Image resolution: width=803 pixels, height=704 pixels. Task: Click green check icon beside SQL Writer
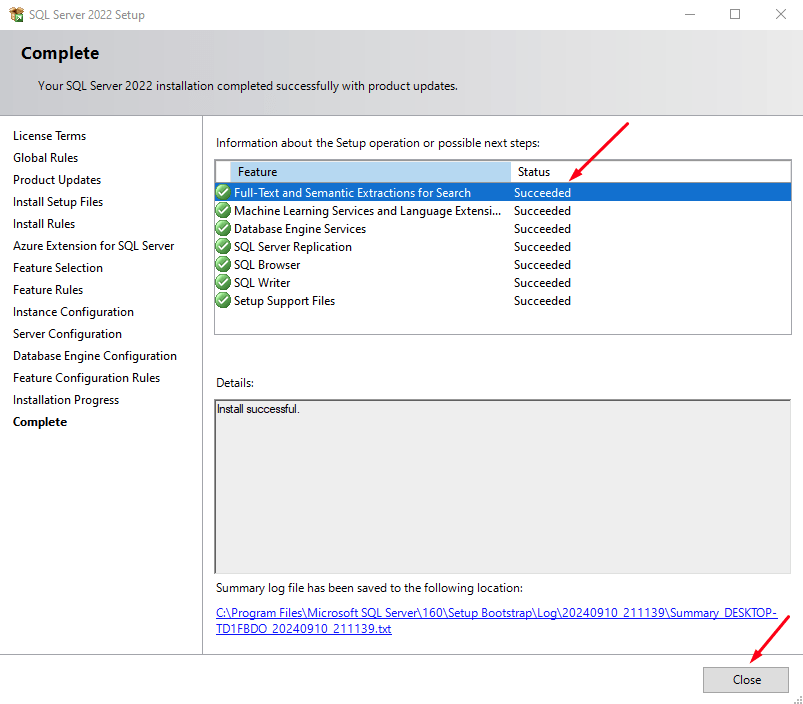point(223,282)
